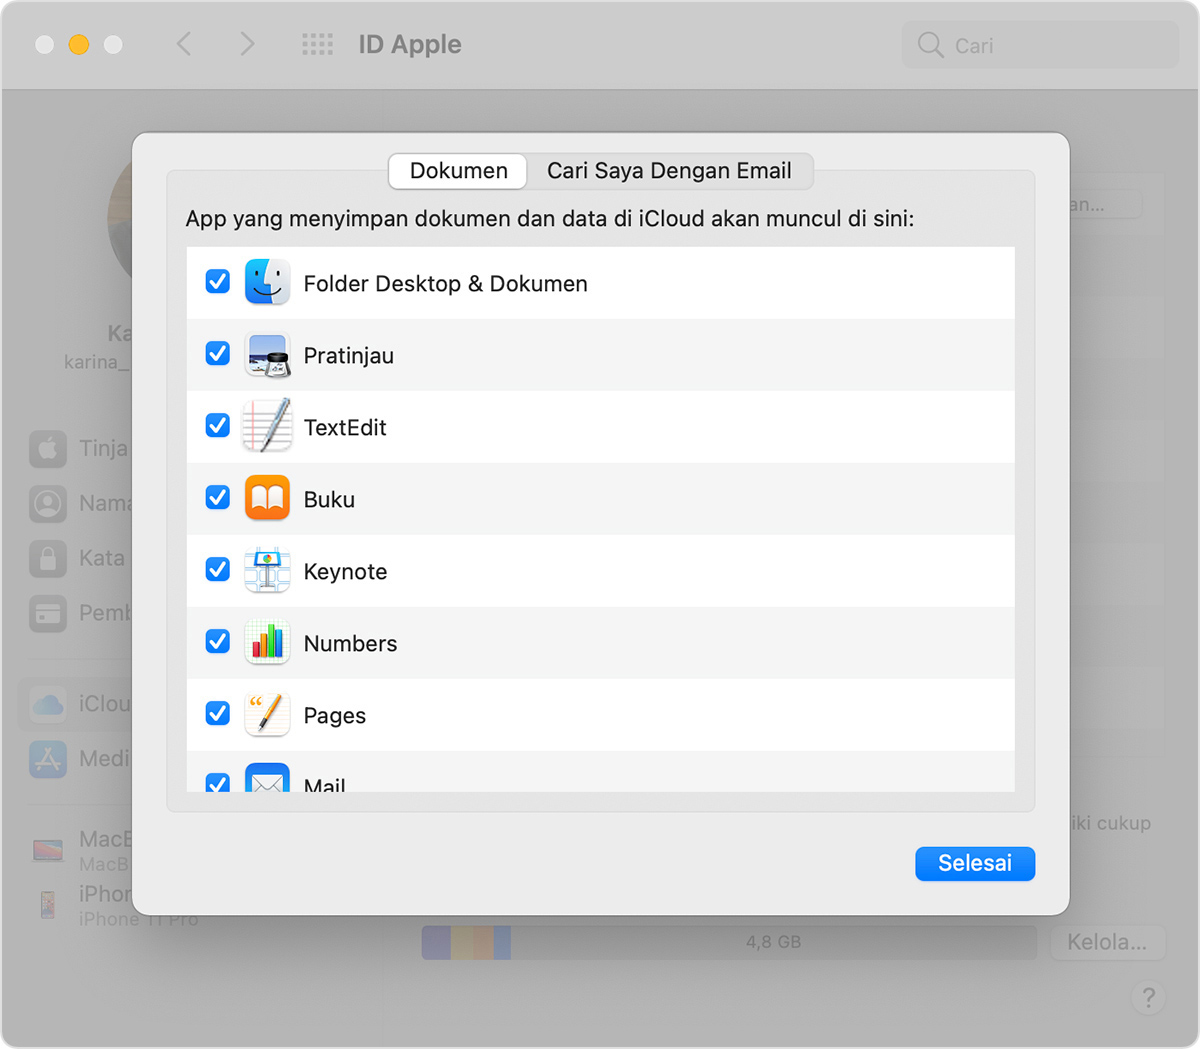Screen dimensions: 1200x1050
Task: Select the Folder Desktop & Dokumen label
Action: [x=445, y=284]
